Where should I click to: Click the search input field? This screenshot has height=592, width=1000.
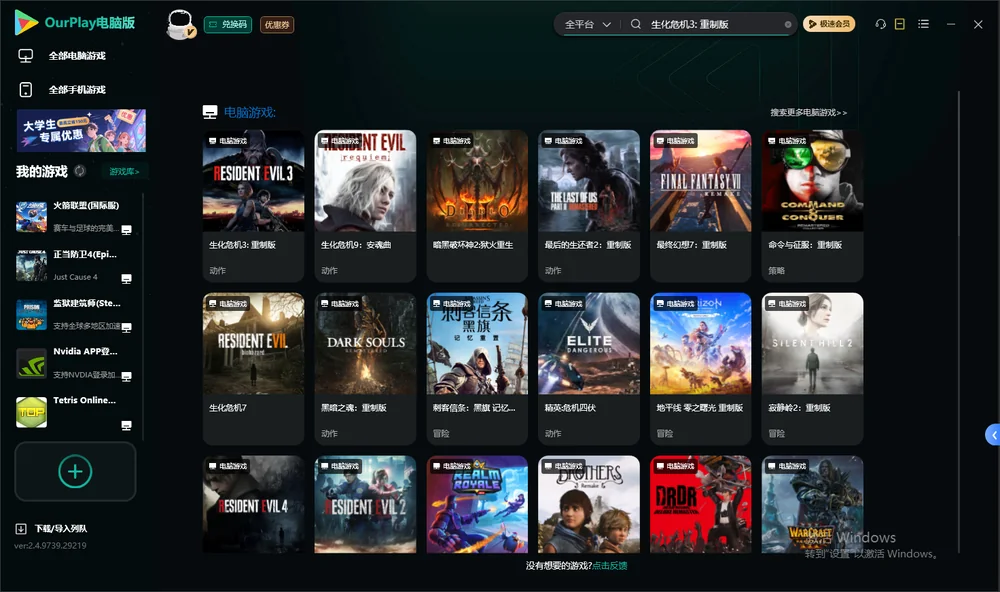(x=716, y=24)
